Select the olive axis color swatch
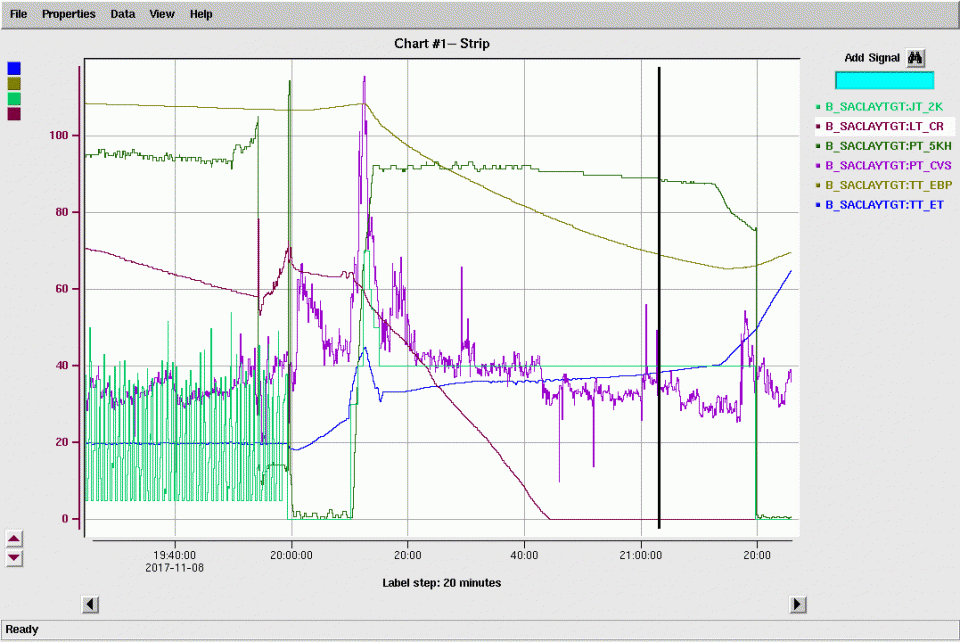The width and height of the screenshot is (960, 642). point(14,83)
